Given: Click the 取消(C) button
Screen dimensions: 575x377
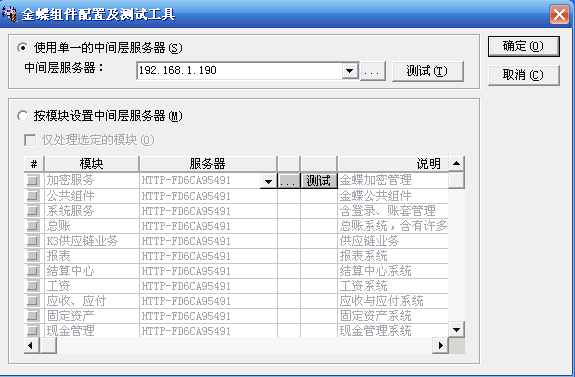Looking at the screenshot, I should point(524,75).
